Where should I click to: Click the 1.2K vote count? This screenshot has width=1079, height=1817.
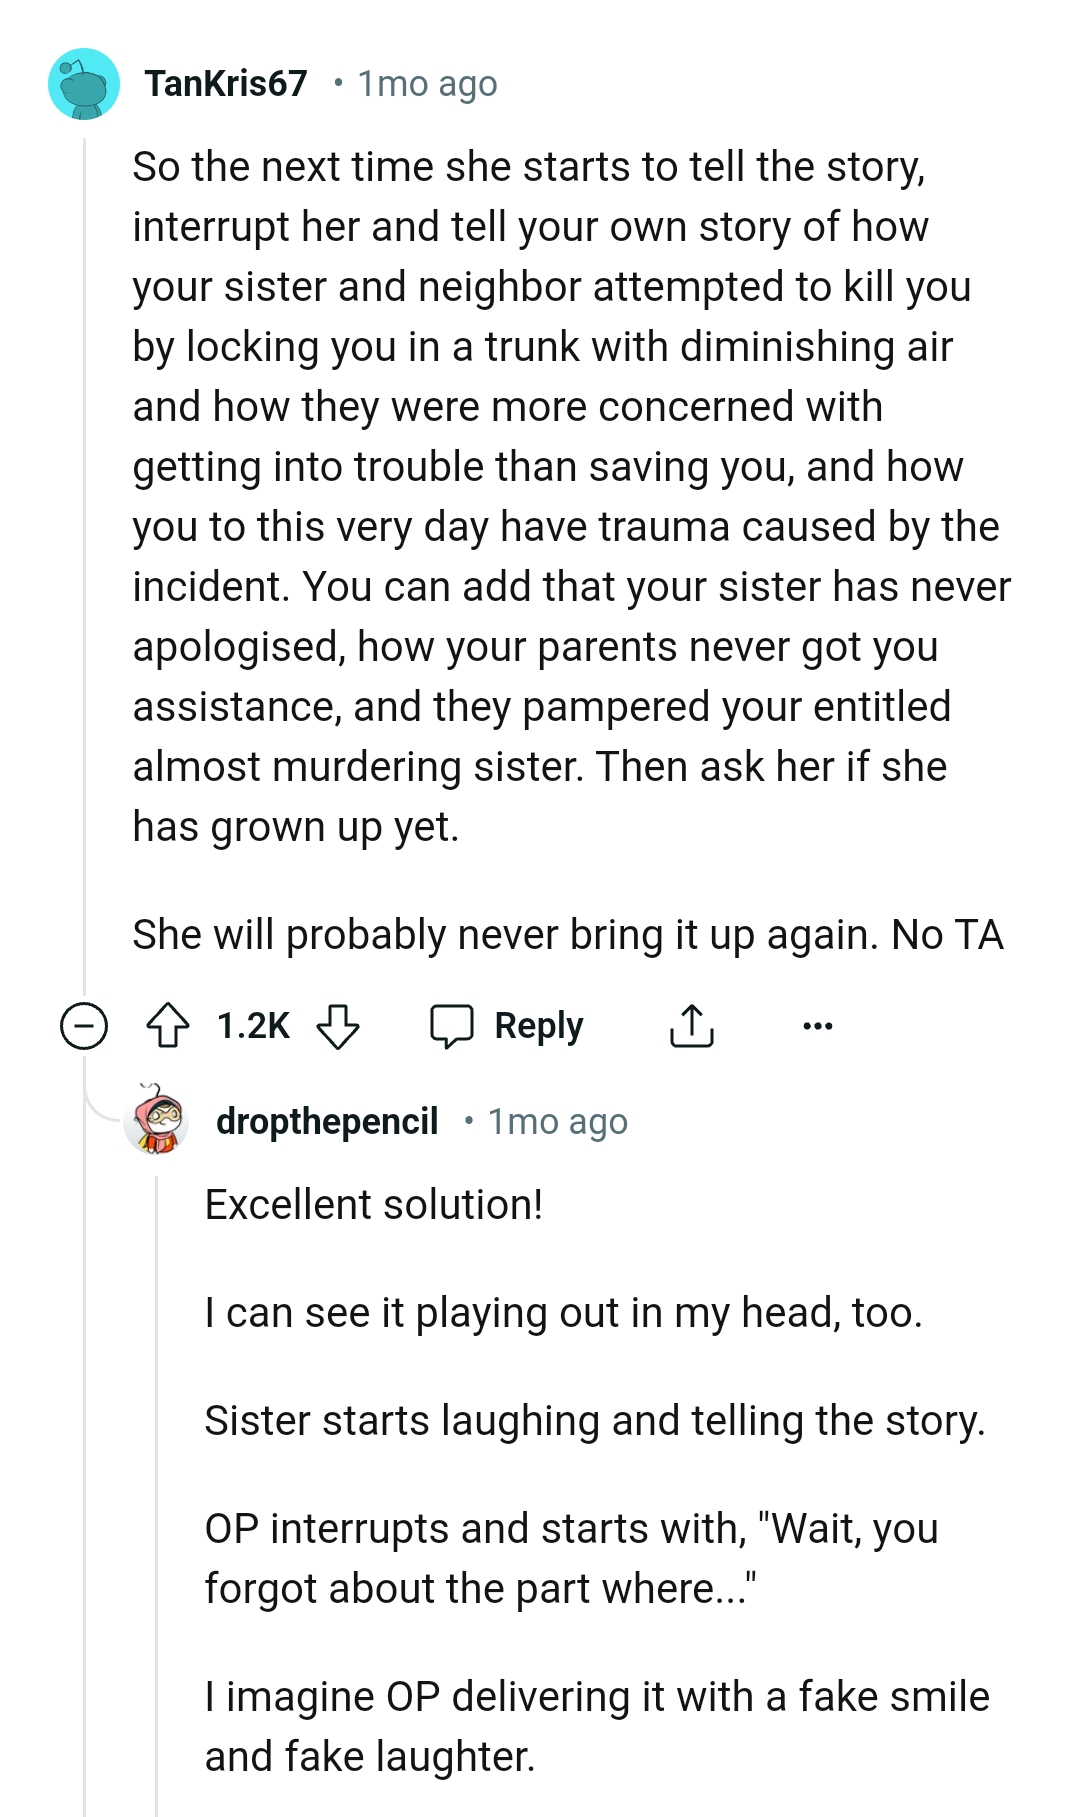pos(251,1025)
